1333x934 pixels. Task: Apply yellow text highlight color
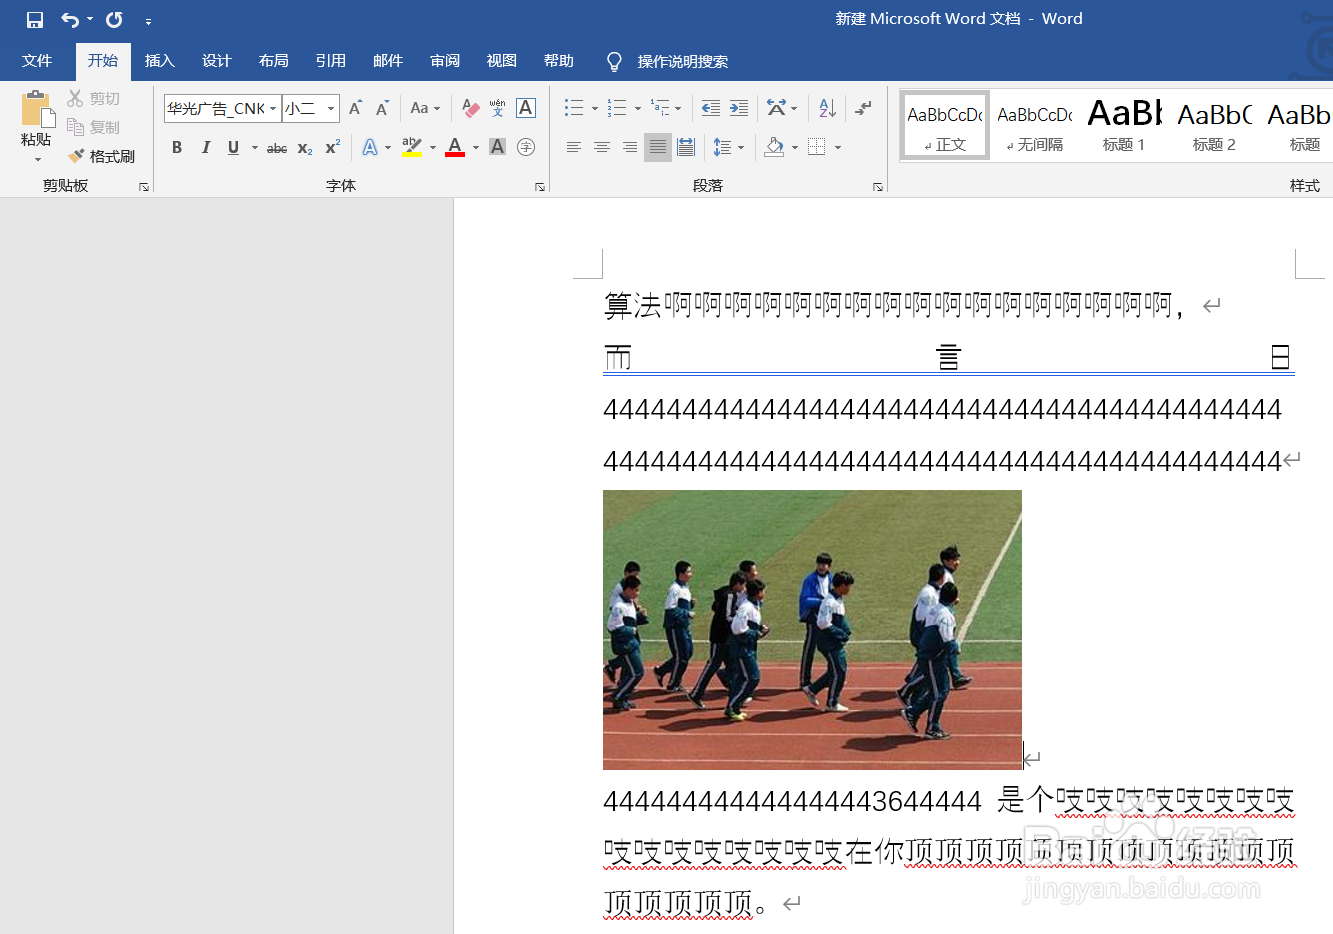click(x=411, y=147)
